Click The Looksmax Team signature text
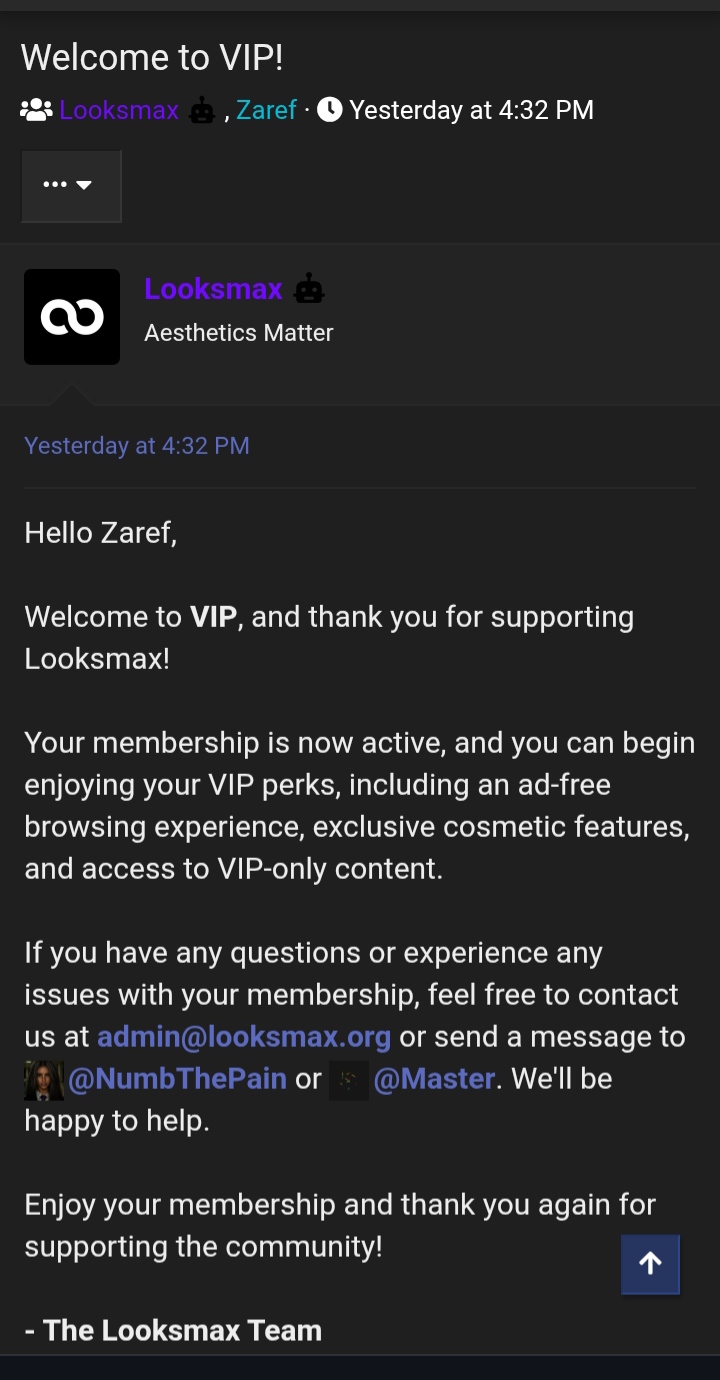The height and width of the screenshot is (1380, 720). (173, 1330)
